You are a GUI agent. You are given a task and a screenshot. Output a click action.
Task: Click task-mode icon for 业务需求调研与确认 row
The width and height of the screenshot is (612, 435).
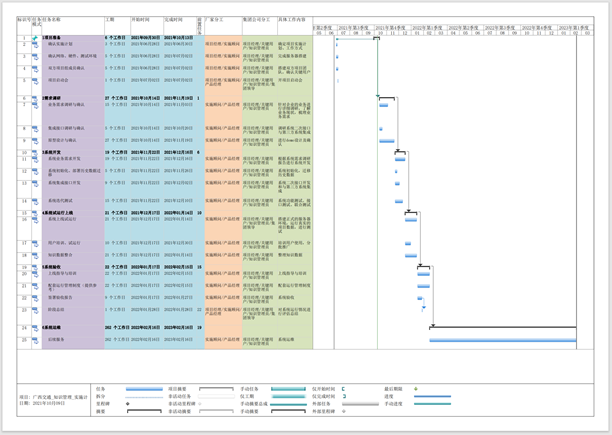[x=35, y=105]
